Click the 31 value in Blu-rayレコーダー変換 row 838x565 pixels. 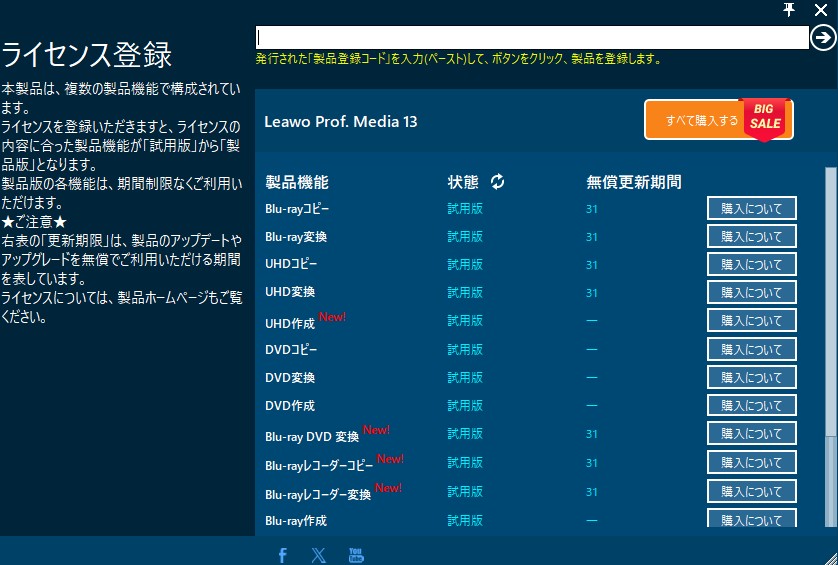pyautogui.click(x=591, y=492)
